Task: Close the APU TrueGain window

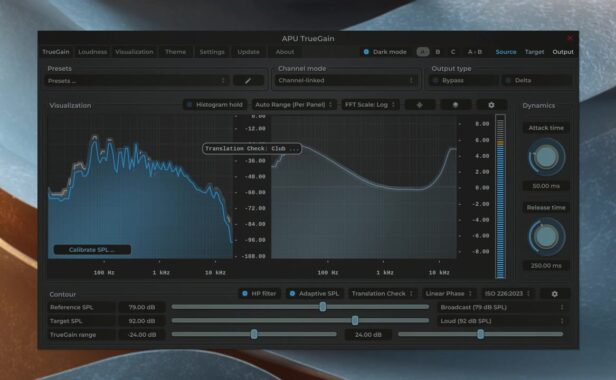Action: 570,38
